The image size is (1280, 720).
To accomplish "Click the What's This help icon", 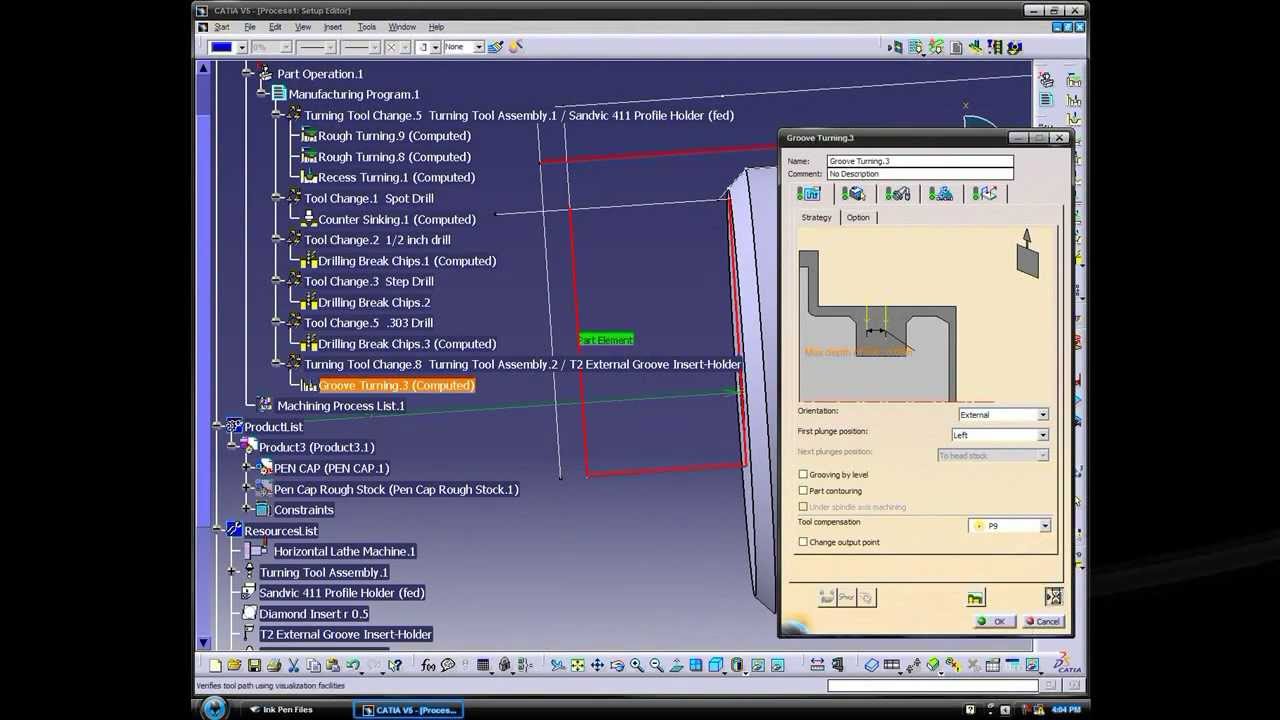I will pyautogui.click(x=395, y=665).
